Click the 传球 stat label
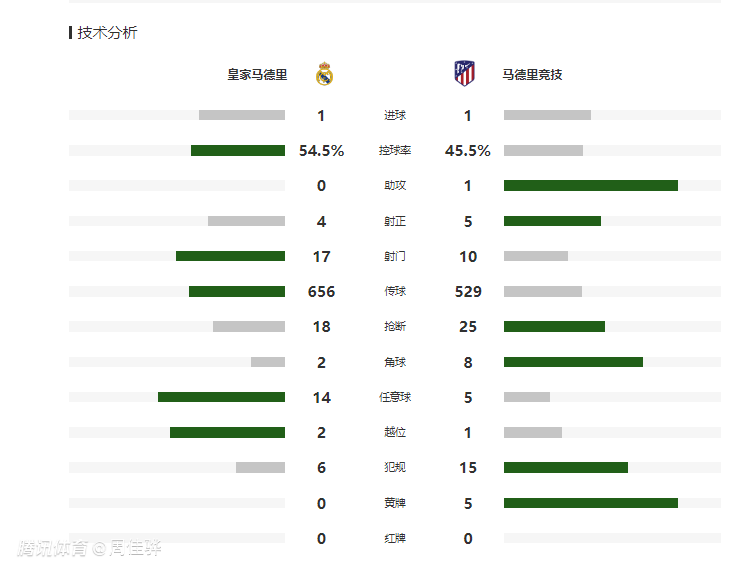This screenshot has width=739, height=572. [x=395, y=292]
